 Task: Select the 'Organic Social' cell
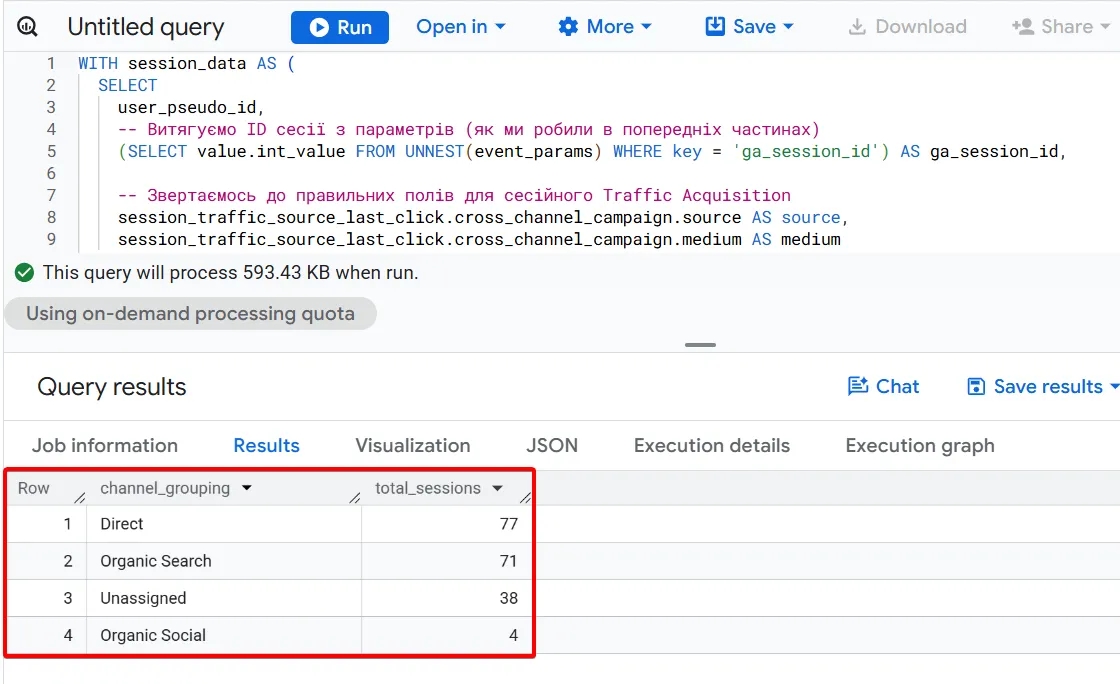tap(224, 635)
